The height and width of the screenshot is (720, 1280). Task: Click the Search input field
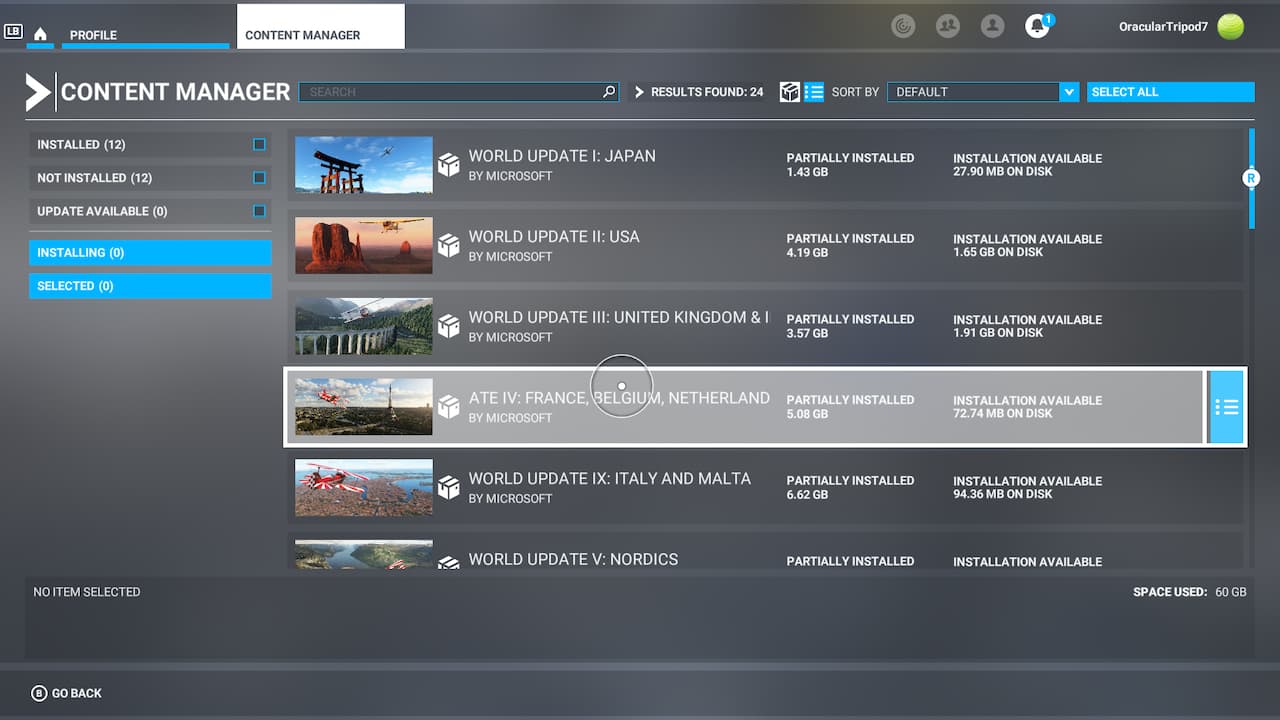459,92
